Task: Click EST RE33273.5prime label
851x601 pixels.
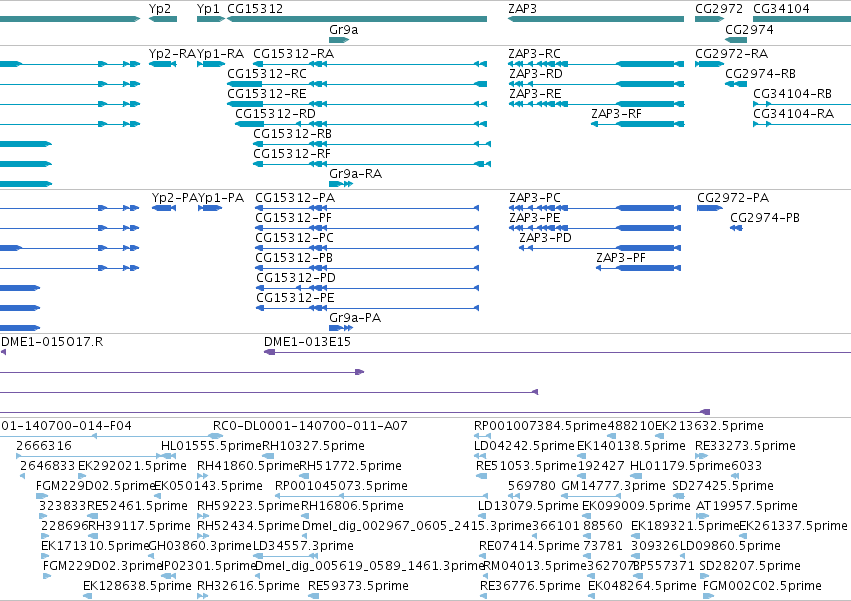Action: (745, 446)
